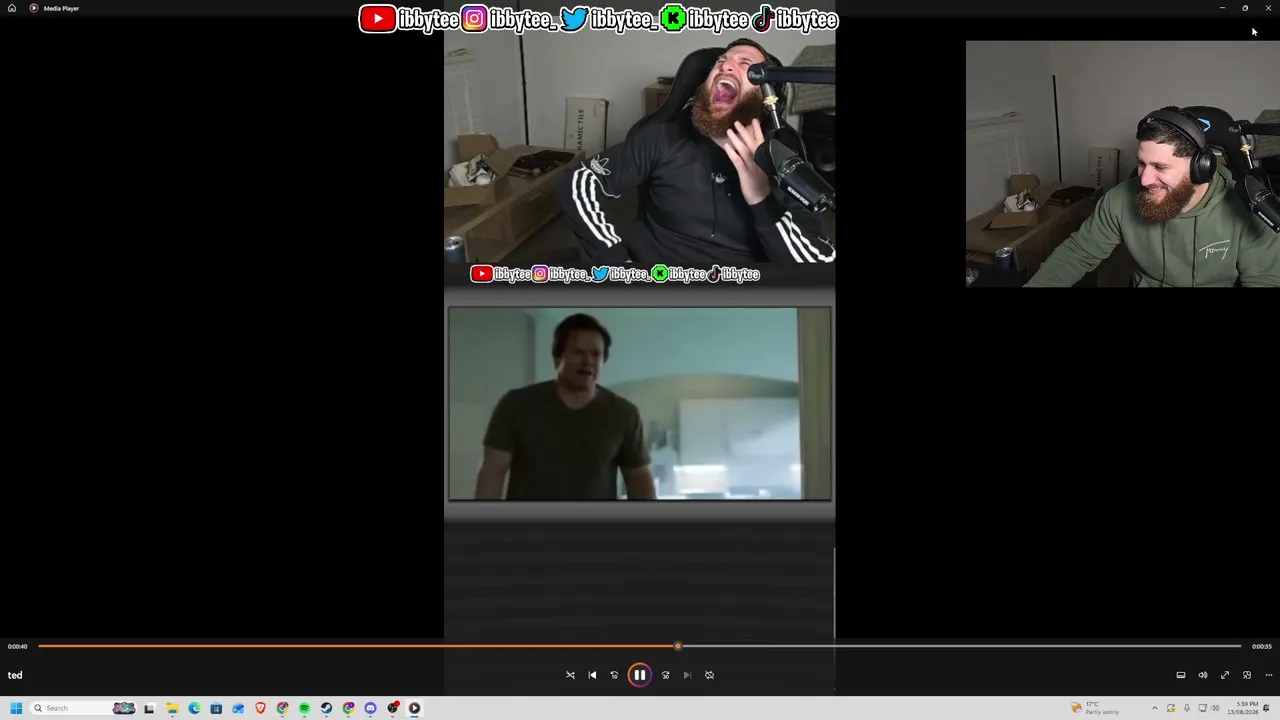Click the microphone icon in system tray
Viewport: 1280px width, 720px height.
click(x=1187, y=708)
